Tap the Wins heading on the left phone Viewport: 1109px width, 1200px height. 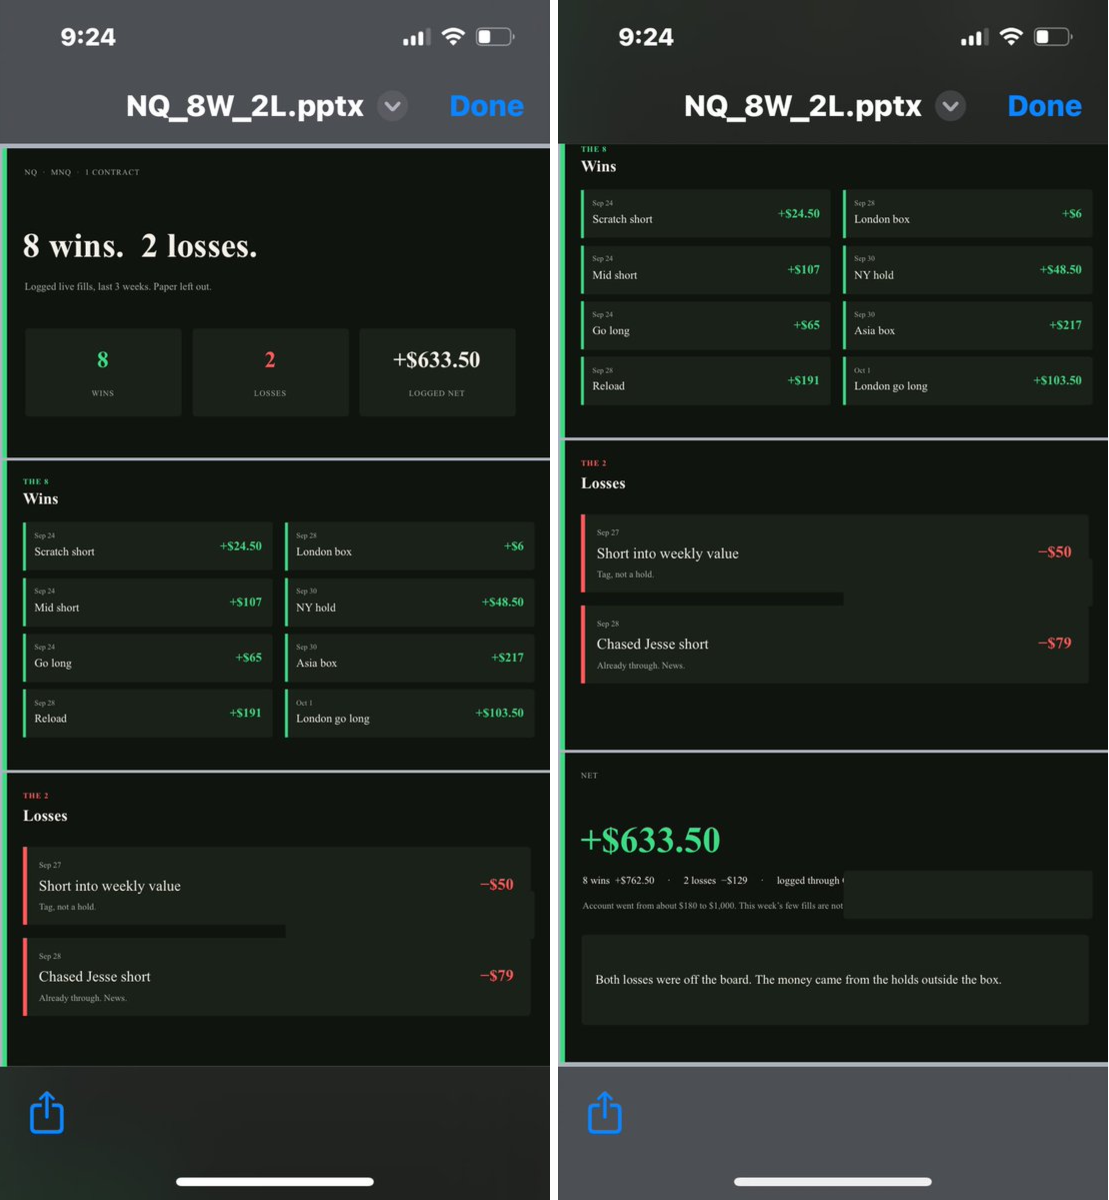pyautogui.click(x=41, y=499)
